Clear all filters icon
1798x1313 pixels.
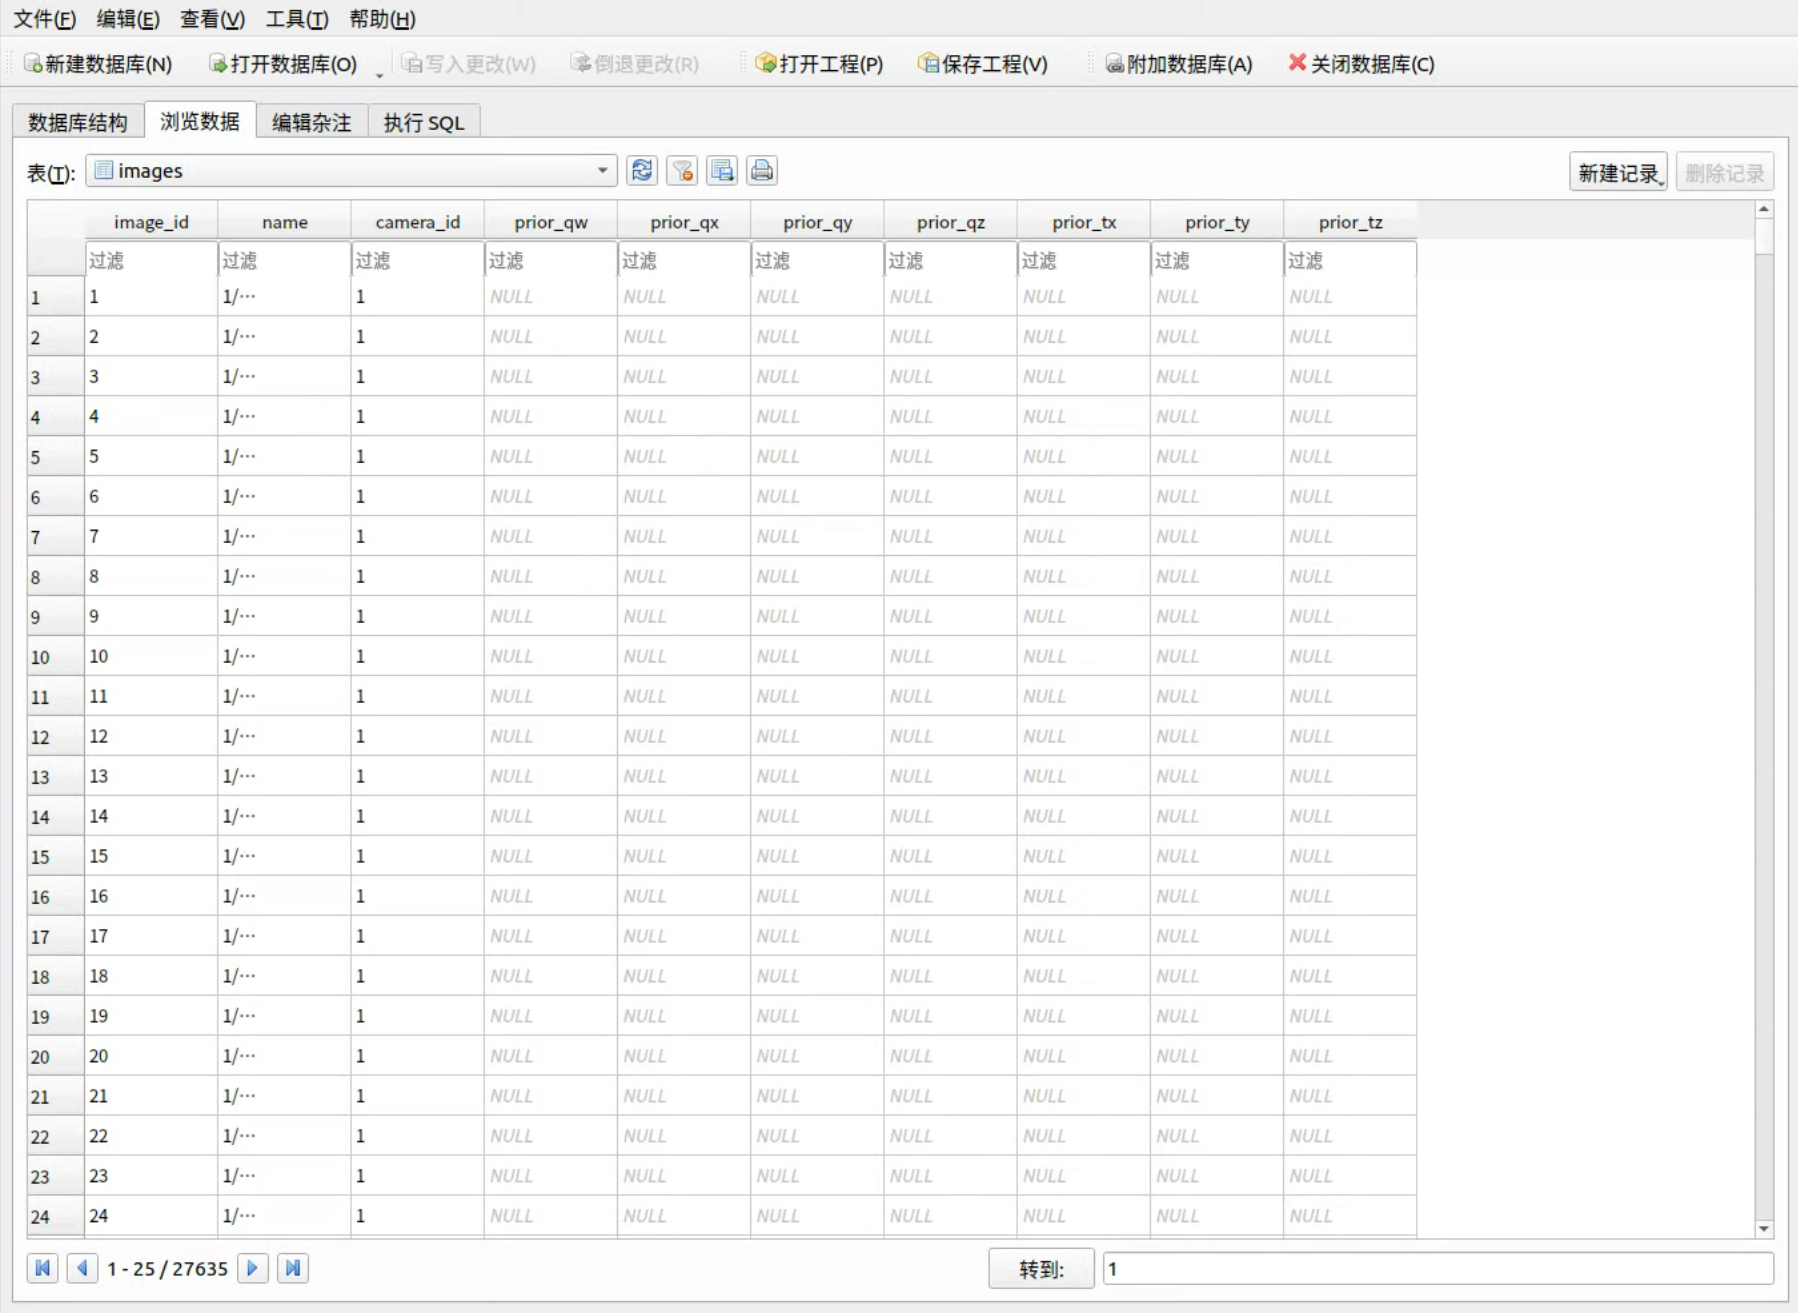point(682,171)
